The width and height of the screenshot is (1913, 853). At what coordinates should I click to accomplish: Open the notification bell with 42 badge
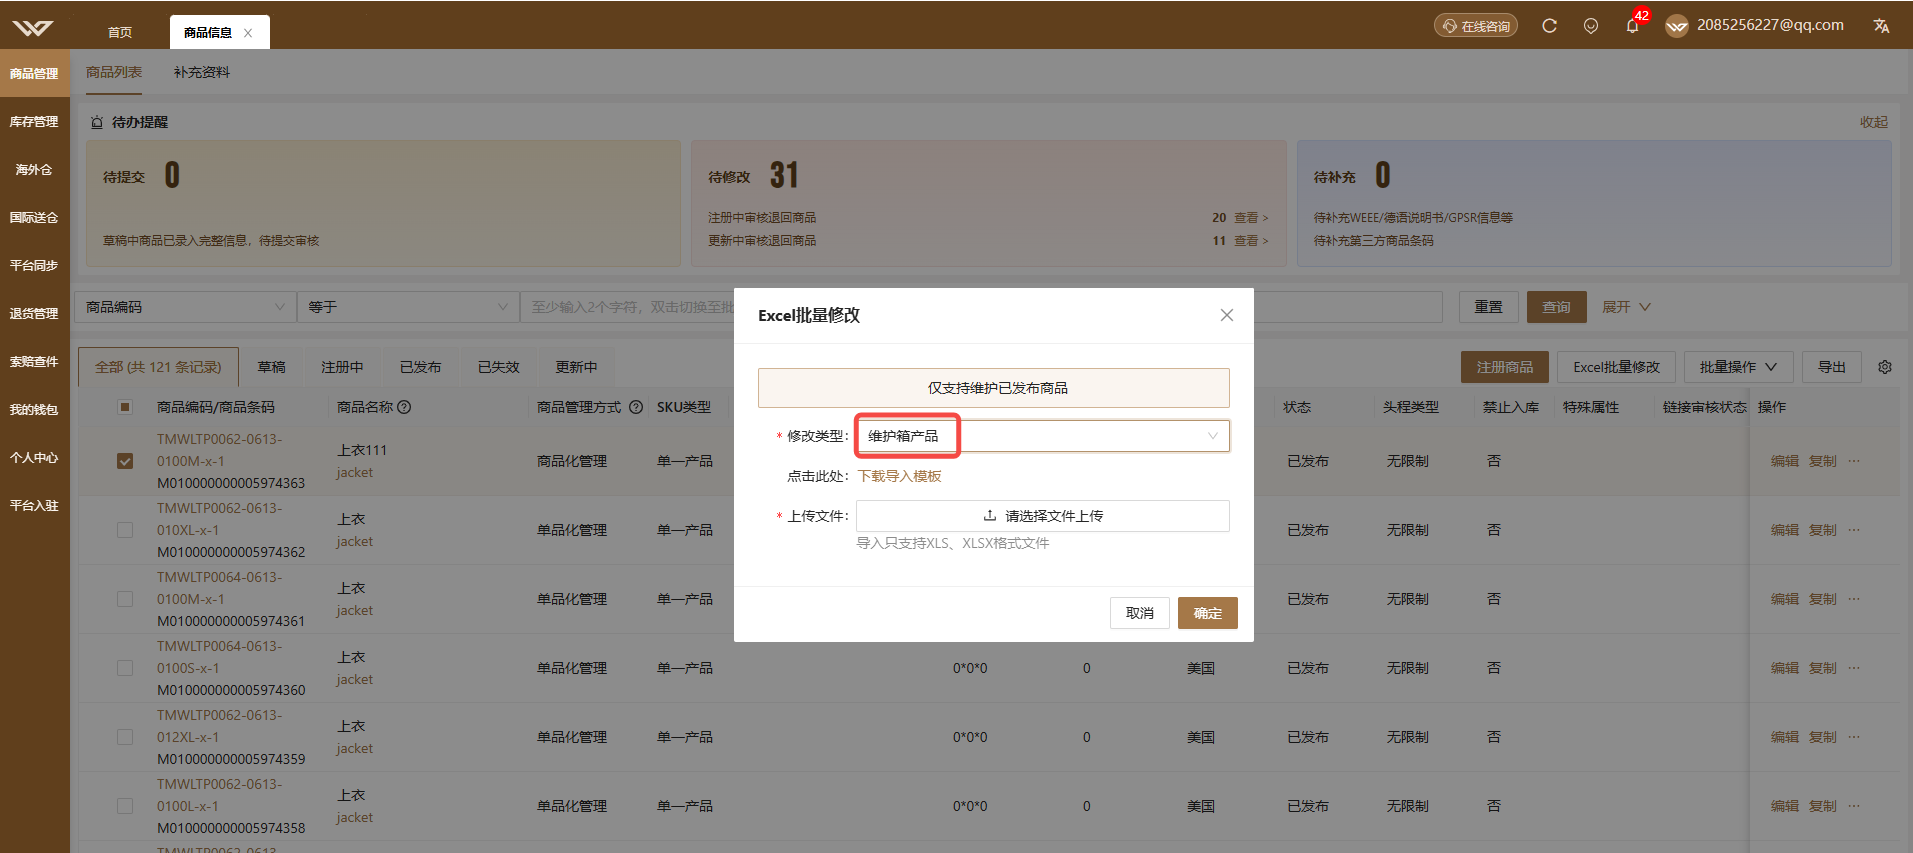[1632, 26]
